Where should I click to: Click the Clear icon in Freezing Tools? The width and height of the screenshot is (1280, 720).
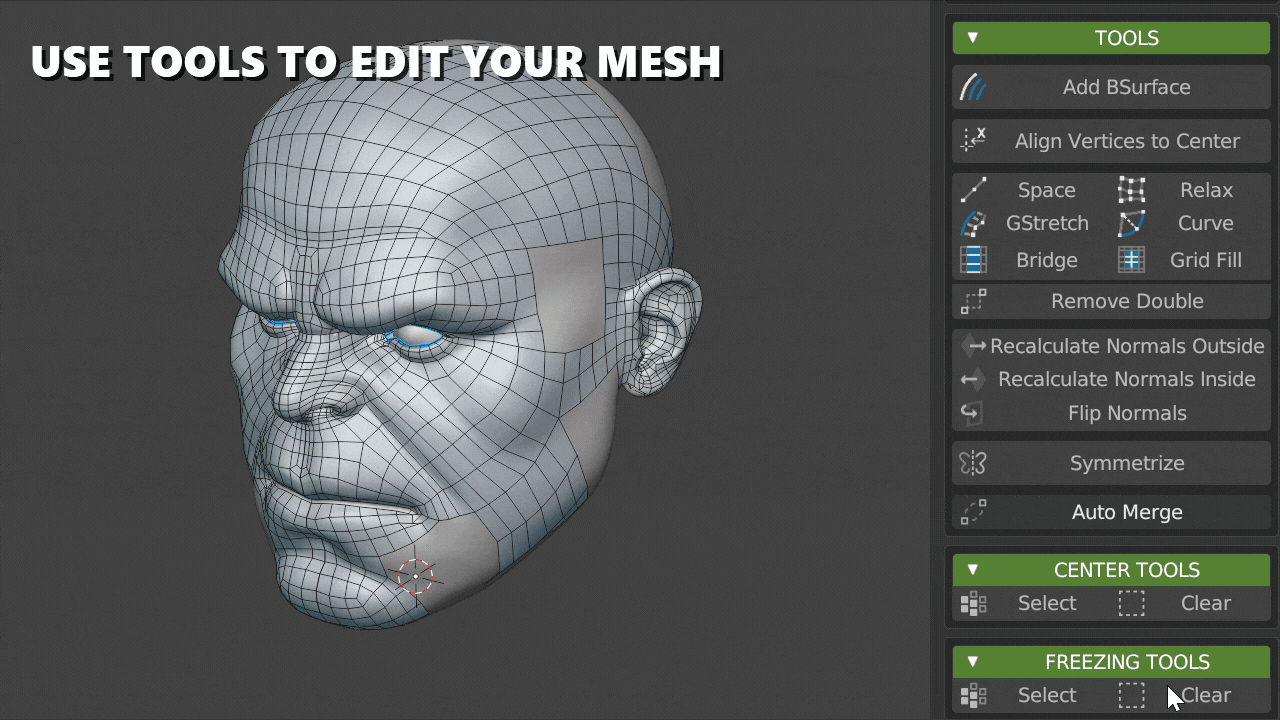pyautogui.click(x=1131, y=695)
